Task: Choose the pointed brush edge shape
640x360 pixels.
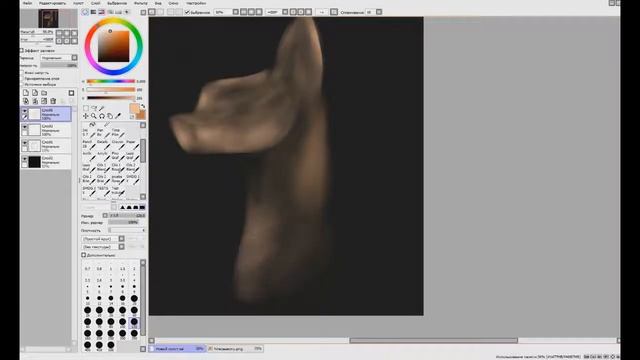Action: 122,207
